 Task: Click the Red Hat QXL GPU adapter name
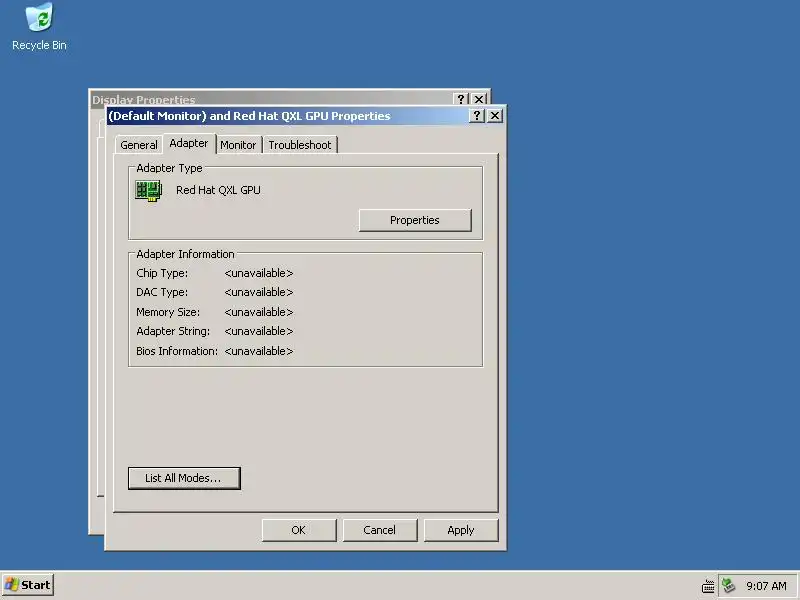click(x=218, y=190)
